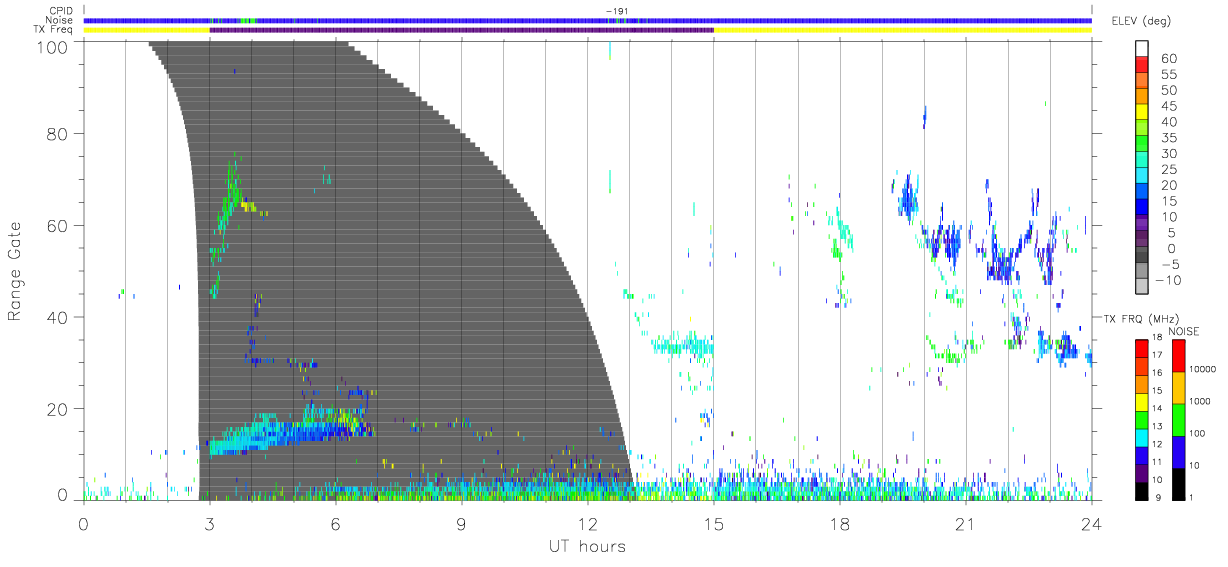
Task: Pick the yellow swatch in elevation colorbar
Action: pyautogui.click(x=1144, y=114)
